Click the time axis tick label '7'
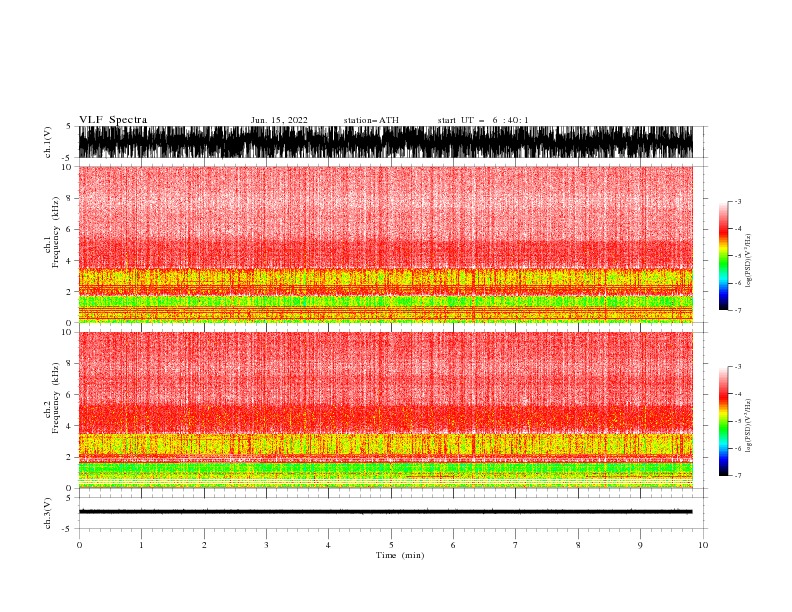 pyautogui.click(x=516, y=545)
